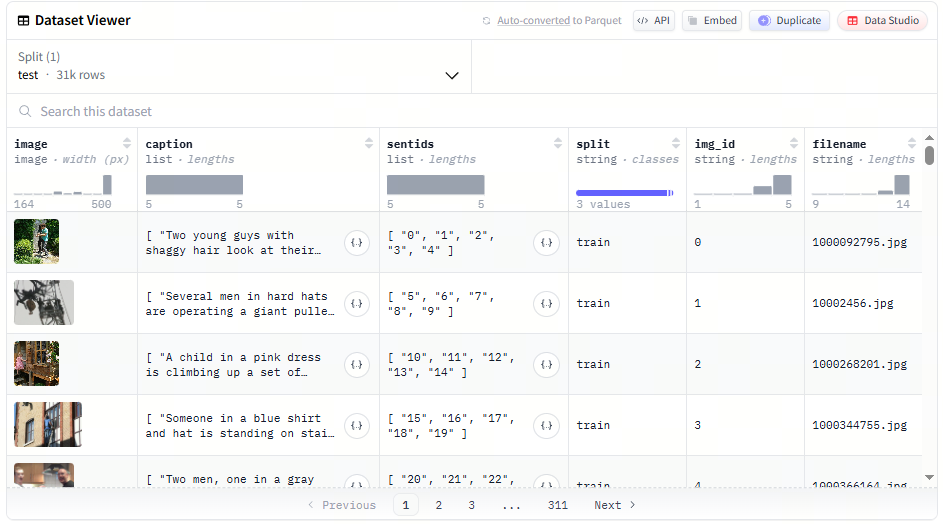This screenshot has width=943, height=524.
Task: Go to page 3
Action: pos(472,505)
